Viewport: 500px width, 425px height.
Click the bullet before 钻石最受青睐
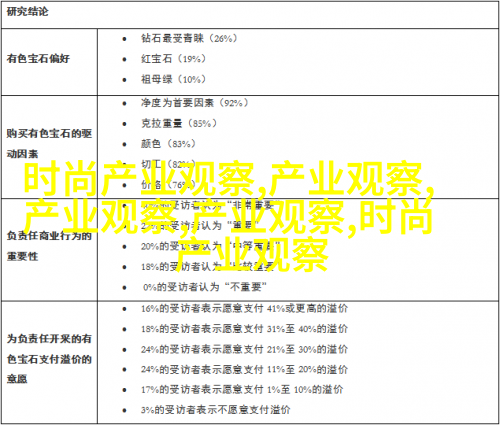pos(124,39)
